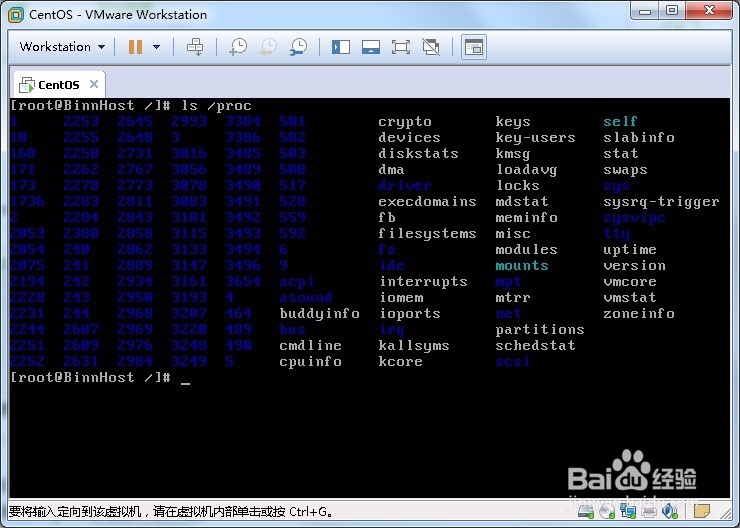Viewport: 740px width, 528px height.
Task: Click the cyan 'mounts' link entry
Action: coord(522,266)
